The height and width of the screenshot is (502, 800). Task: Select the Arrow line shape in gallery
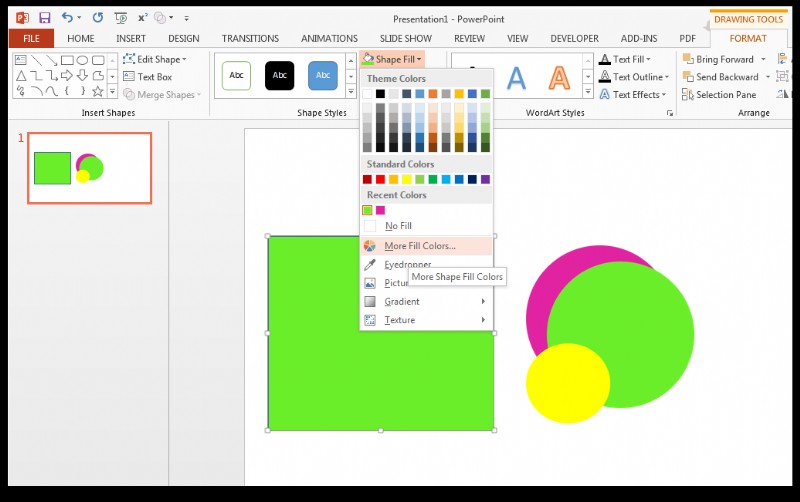click(x=52, y=60)
